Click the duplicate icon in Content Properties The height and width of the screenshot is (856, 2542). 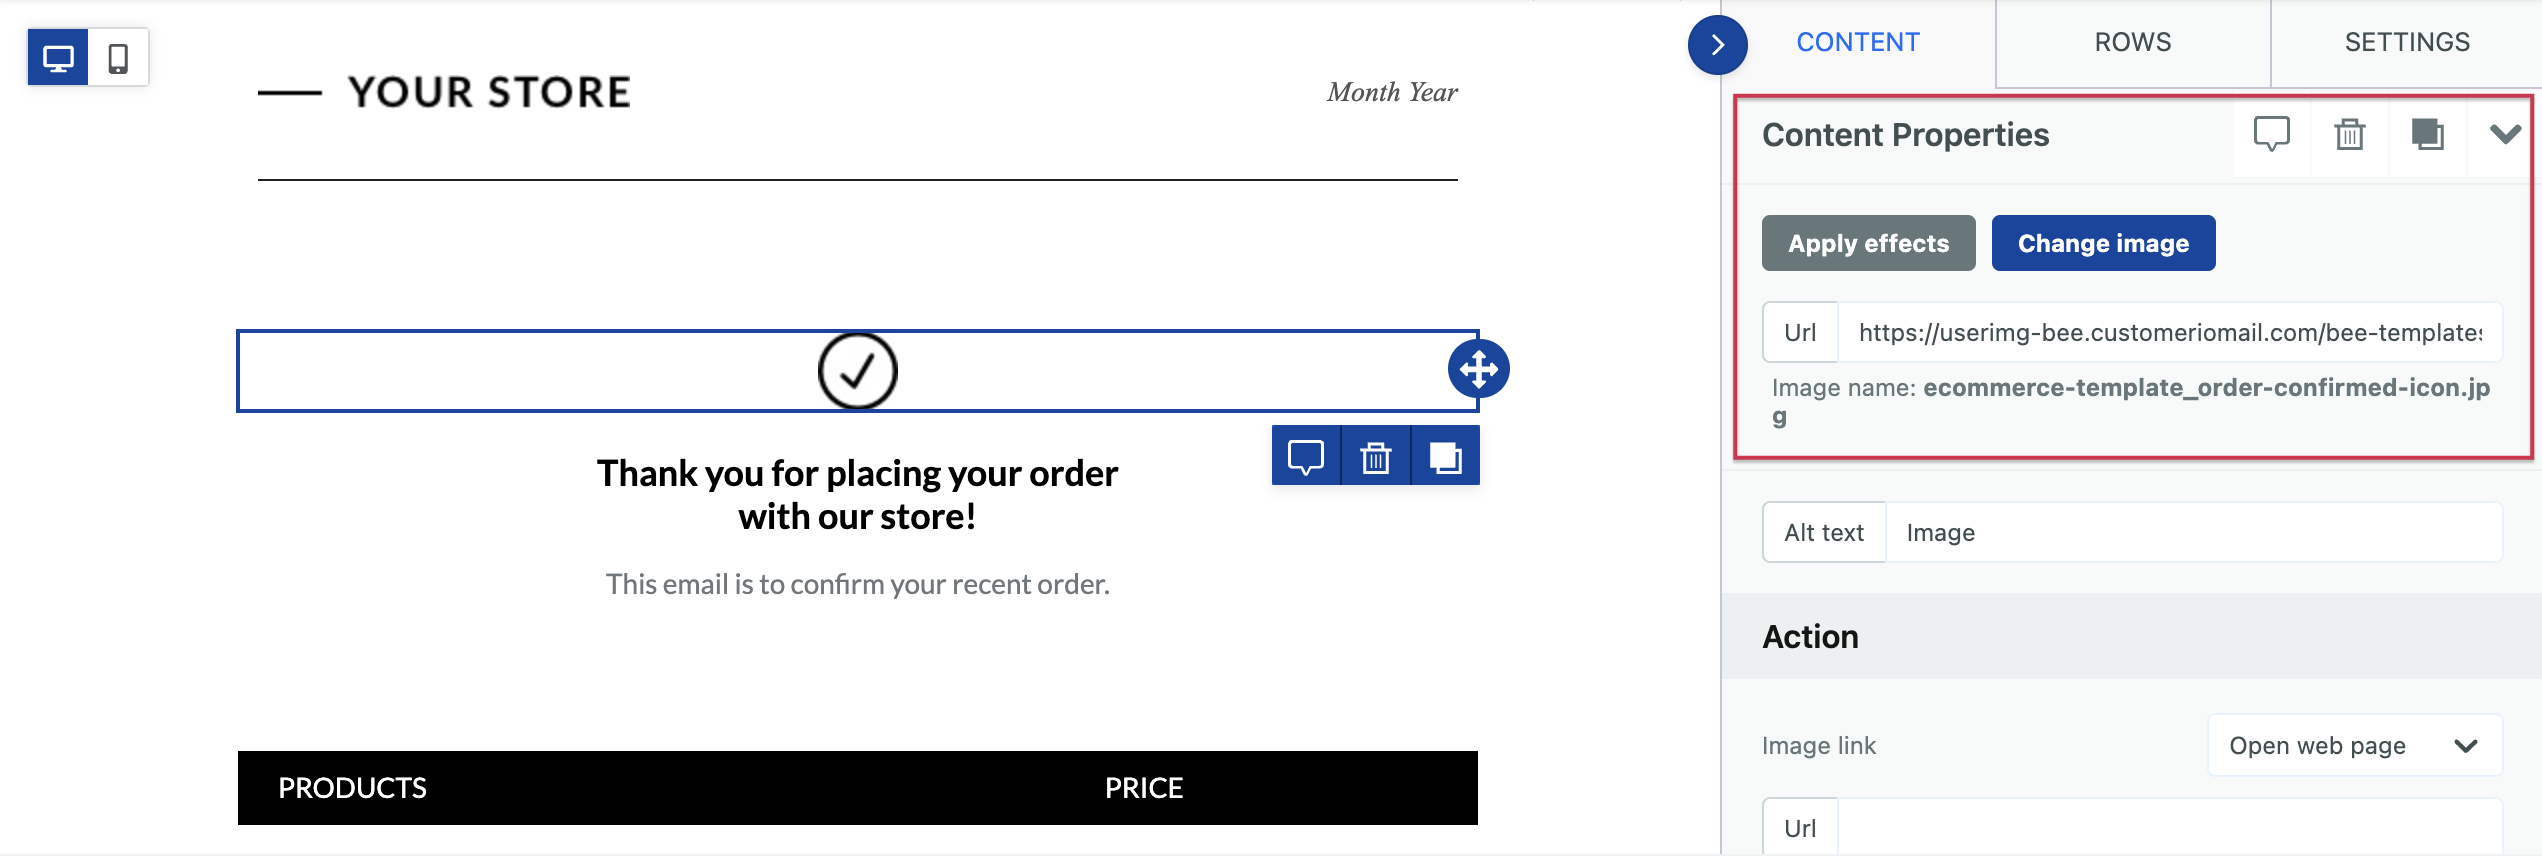click(x=2427, y=134)
